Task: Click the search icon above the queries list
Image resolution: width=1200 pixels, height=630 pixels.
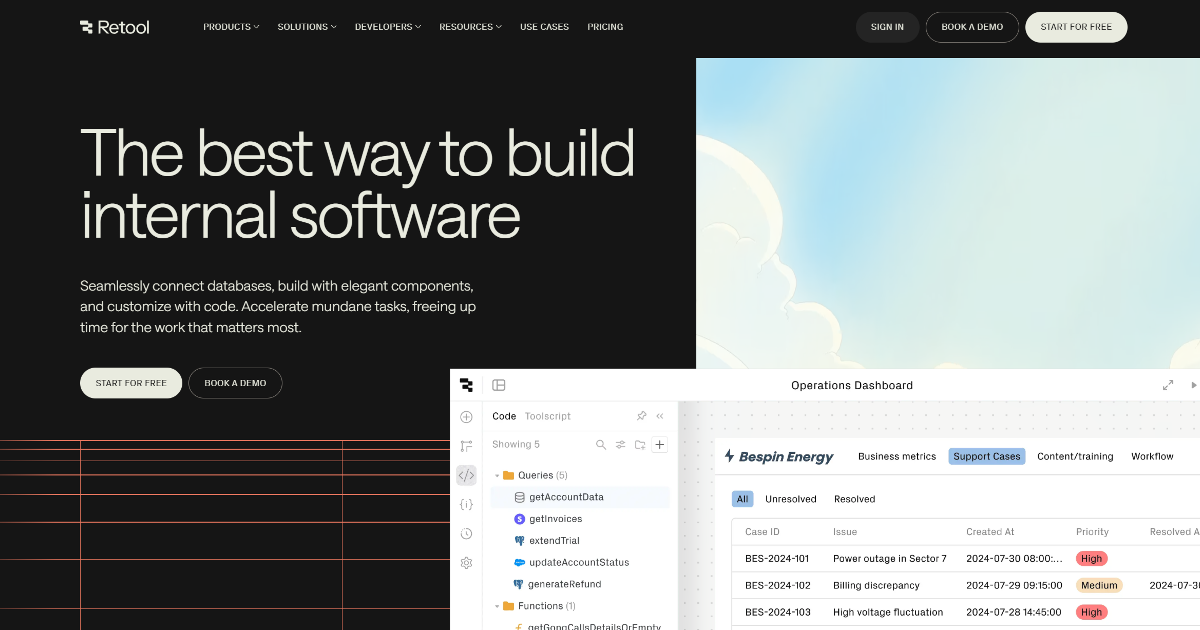Action: pos(600,444)
